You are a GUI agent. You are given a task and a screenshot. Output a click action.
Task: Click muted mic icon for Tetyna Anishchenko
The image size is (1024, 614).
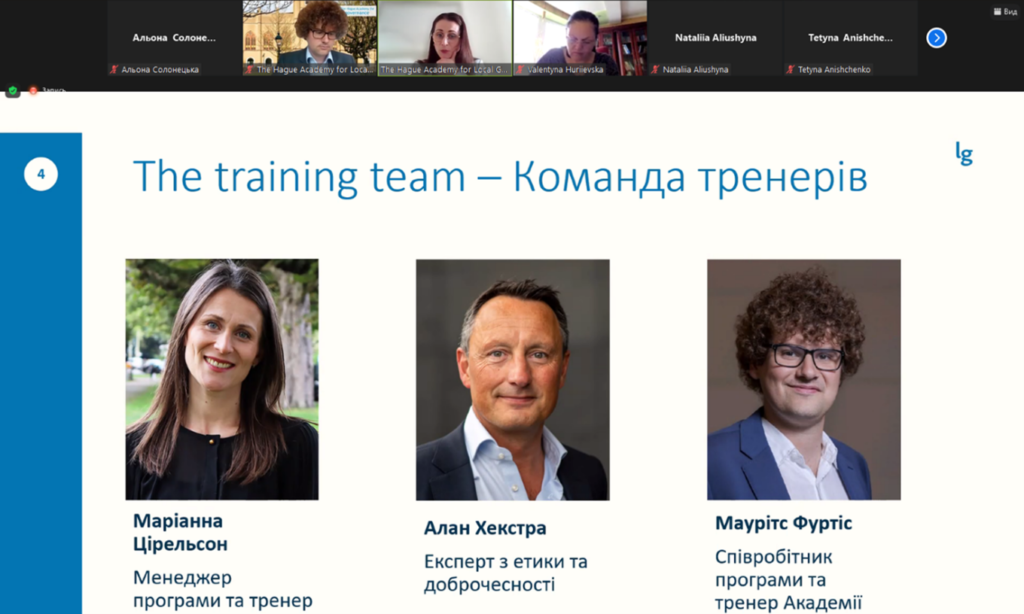click(x=790, y=69)
